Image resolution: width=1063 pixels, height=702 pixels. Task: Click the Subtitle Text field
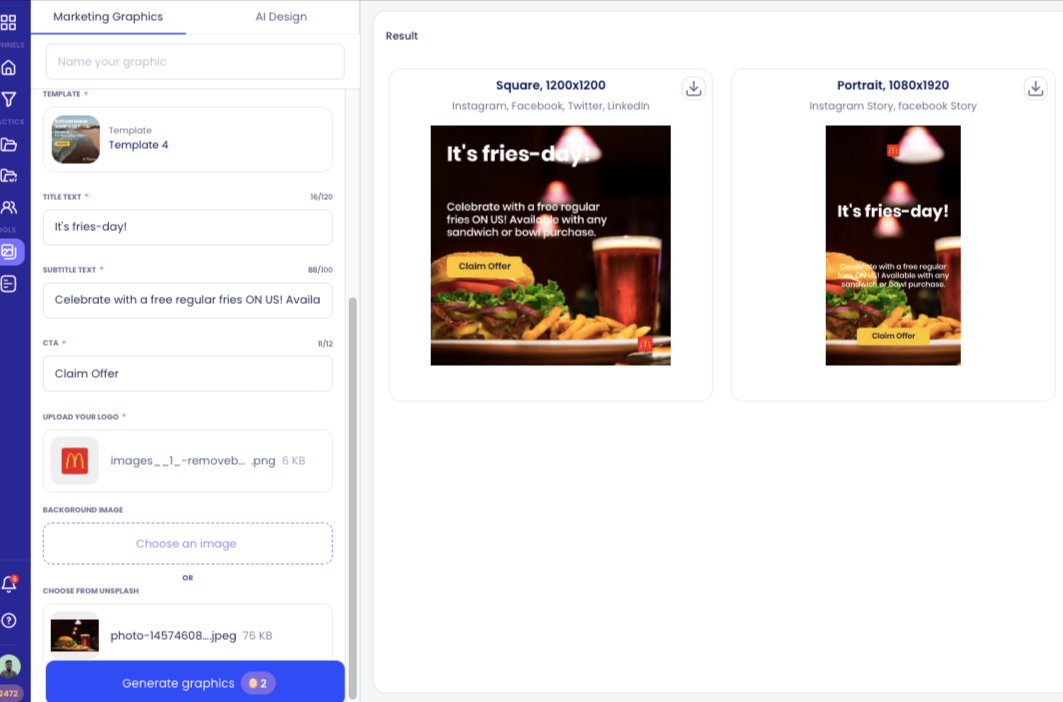pos(188,300)
